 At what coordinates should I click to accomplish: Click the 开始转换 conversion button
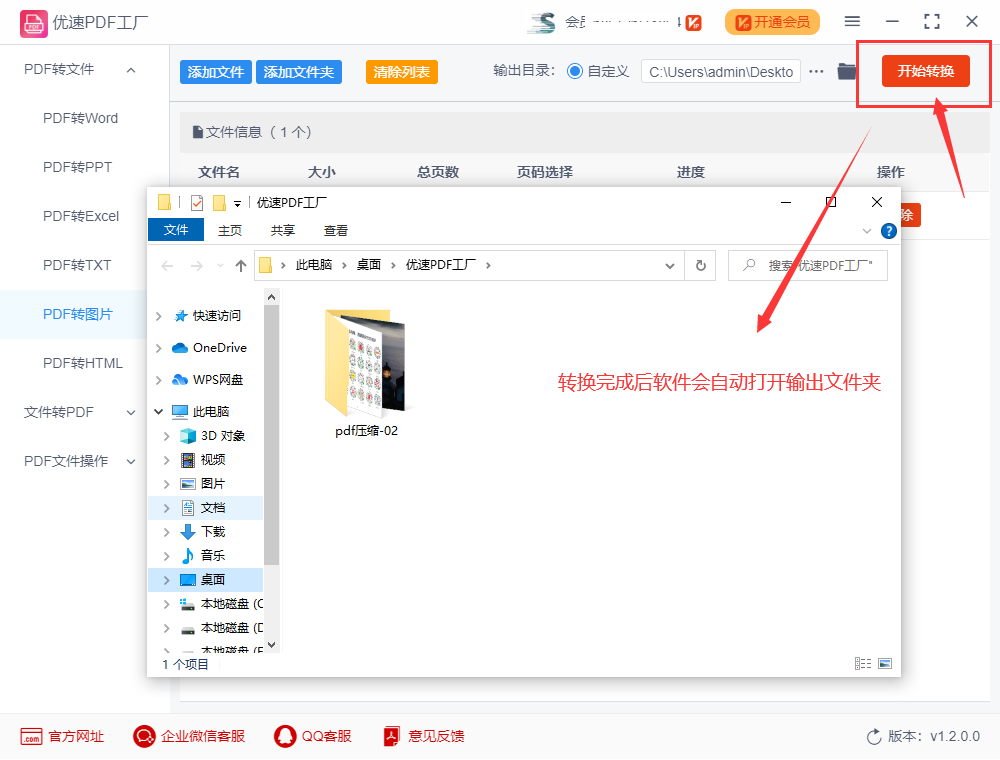coord(924,71)
